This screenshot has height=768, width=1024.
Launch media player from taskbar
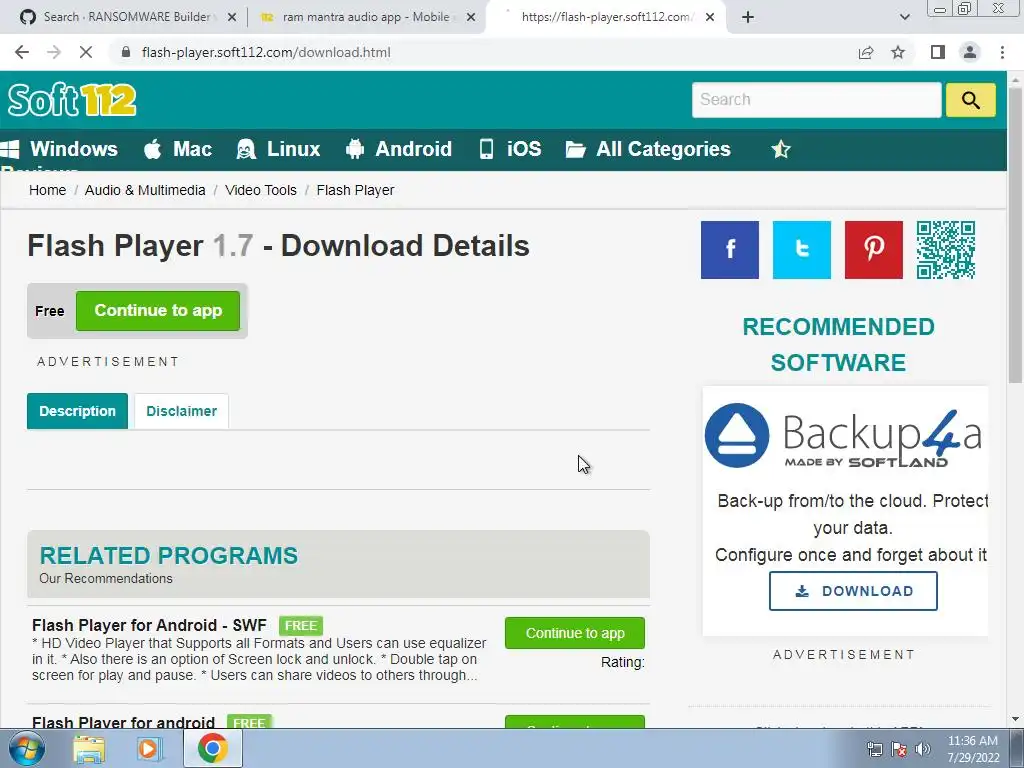(149, 749)
